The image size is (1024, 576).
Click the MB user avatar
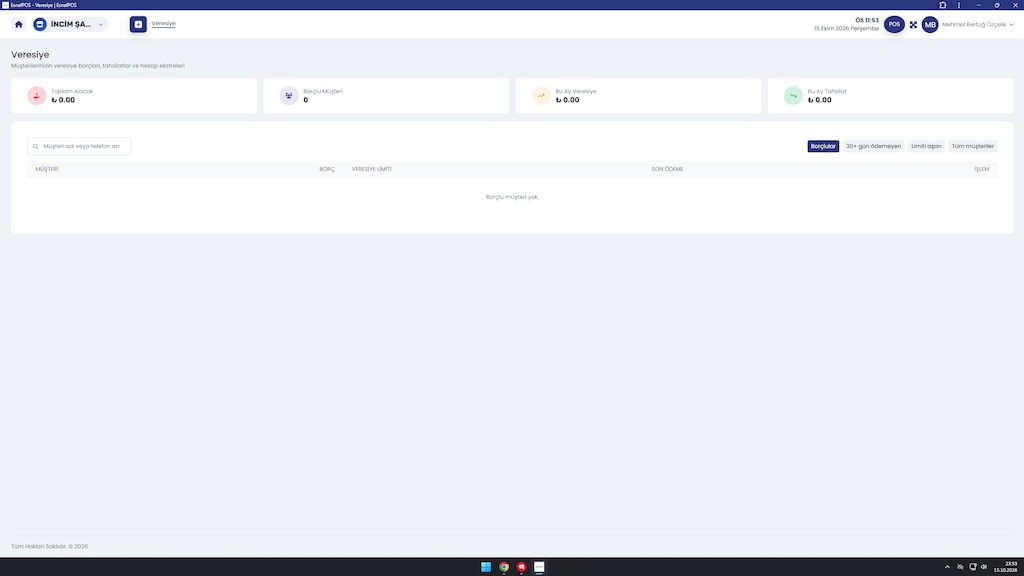click(x=930, y=25)
